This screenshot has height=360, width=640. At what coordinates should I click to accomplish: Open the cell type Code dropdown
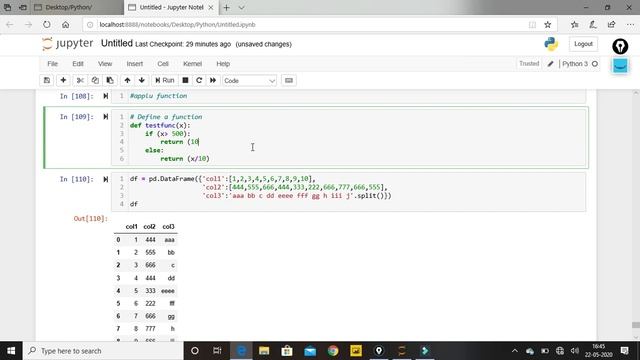pos(249,81)
